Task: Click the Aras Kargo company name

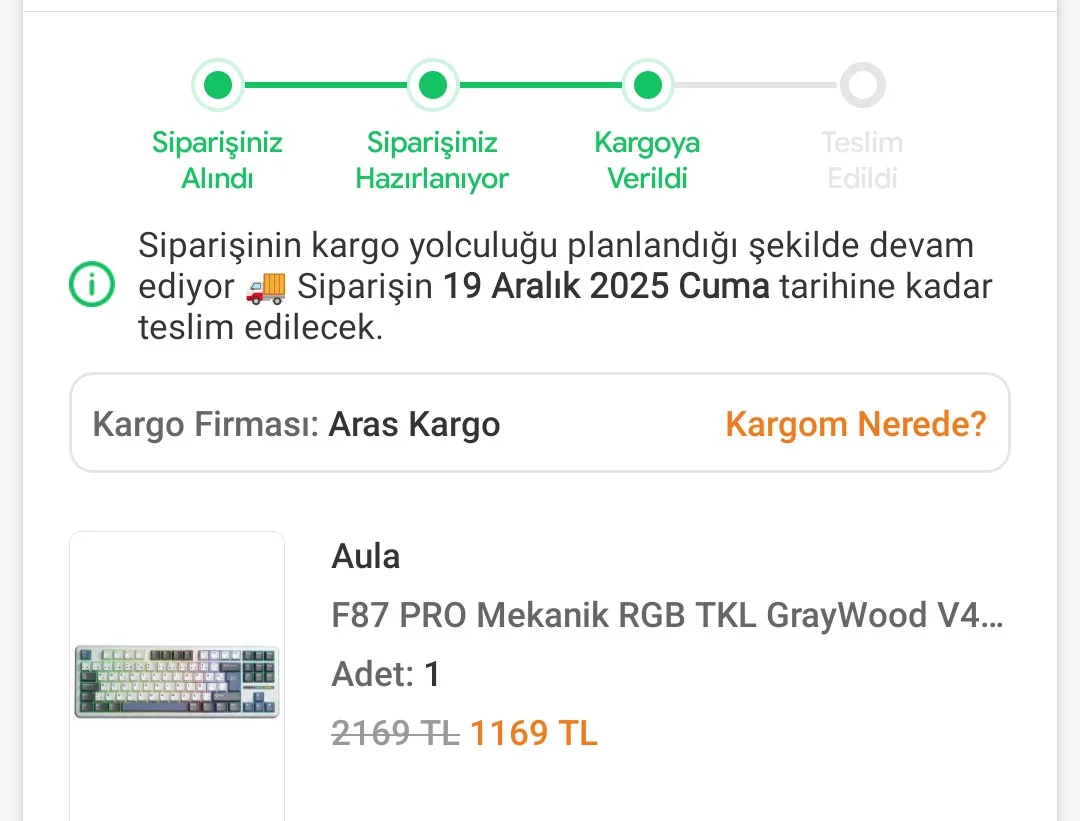Action: (x=414, y=424)
